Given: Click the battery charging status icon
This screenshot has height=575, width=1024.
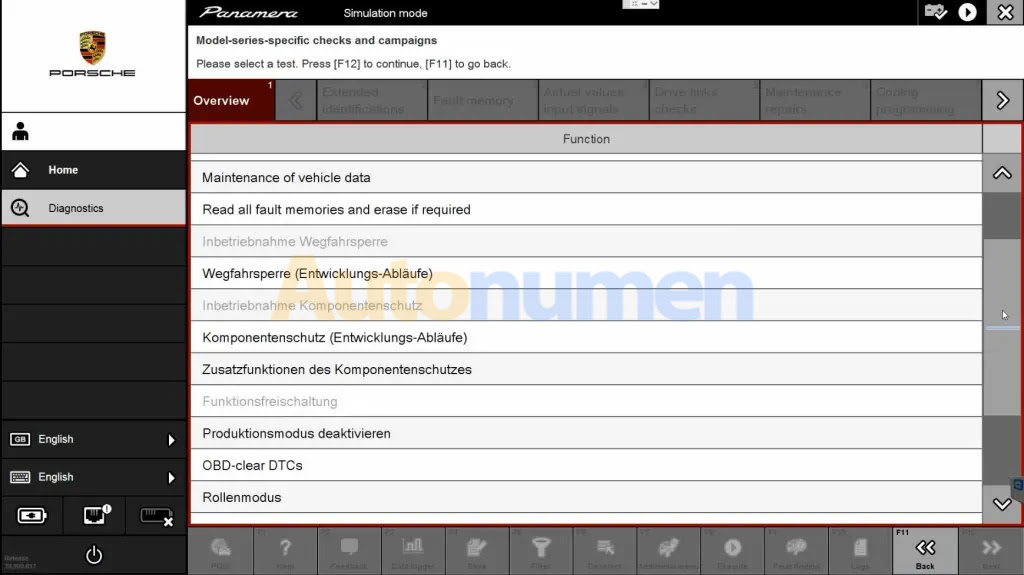Looking at the screenshot, I should [x=32, y=516].
